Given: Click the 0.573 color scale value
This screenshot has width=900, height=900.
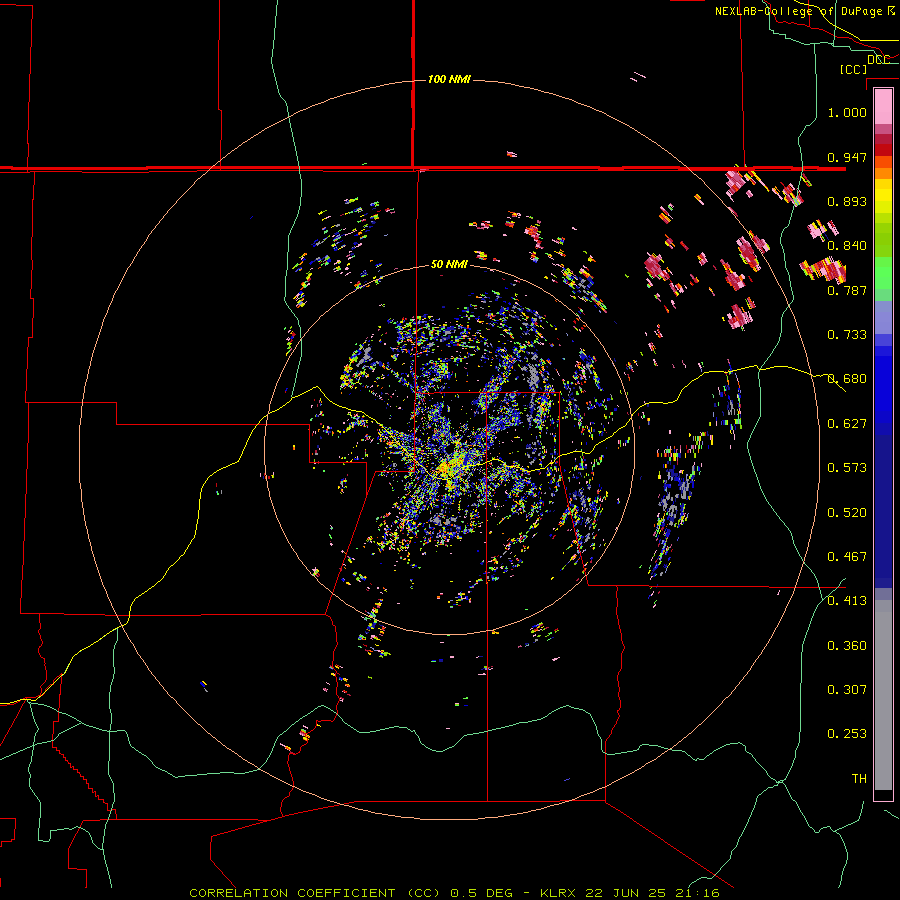Looking at the screenshot, I should click(x=847, y=468).
